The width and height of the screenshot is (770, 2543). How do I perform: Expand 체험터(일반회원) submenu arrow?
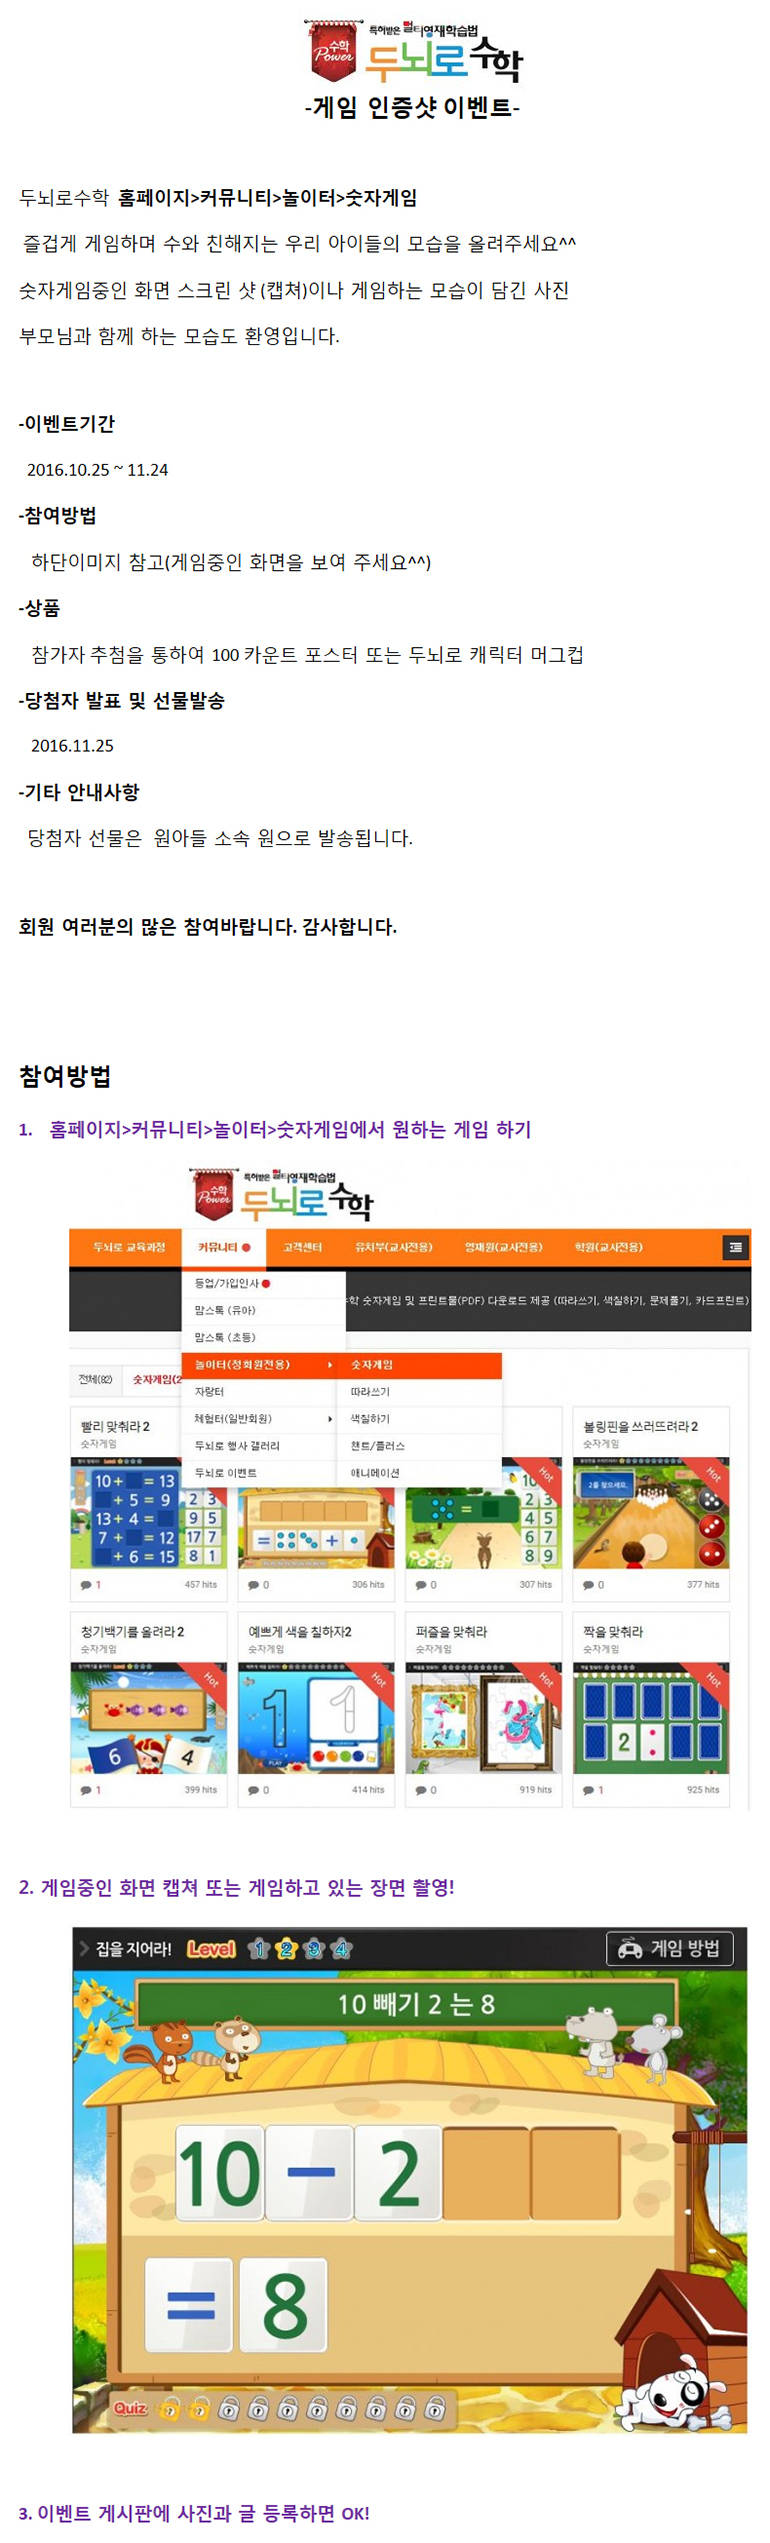point(330,1419)
